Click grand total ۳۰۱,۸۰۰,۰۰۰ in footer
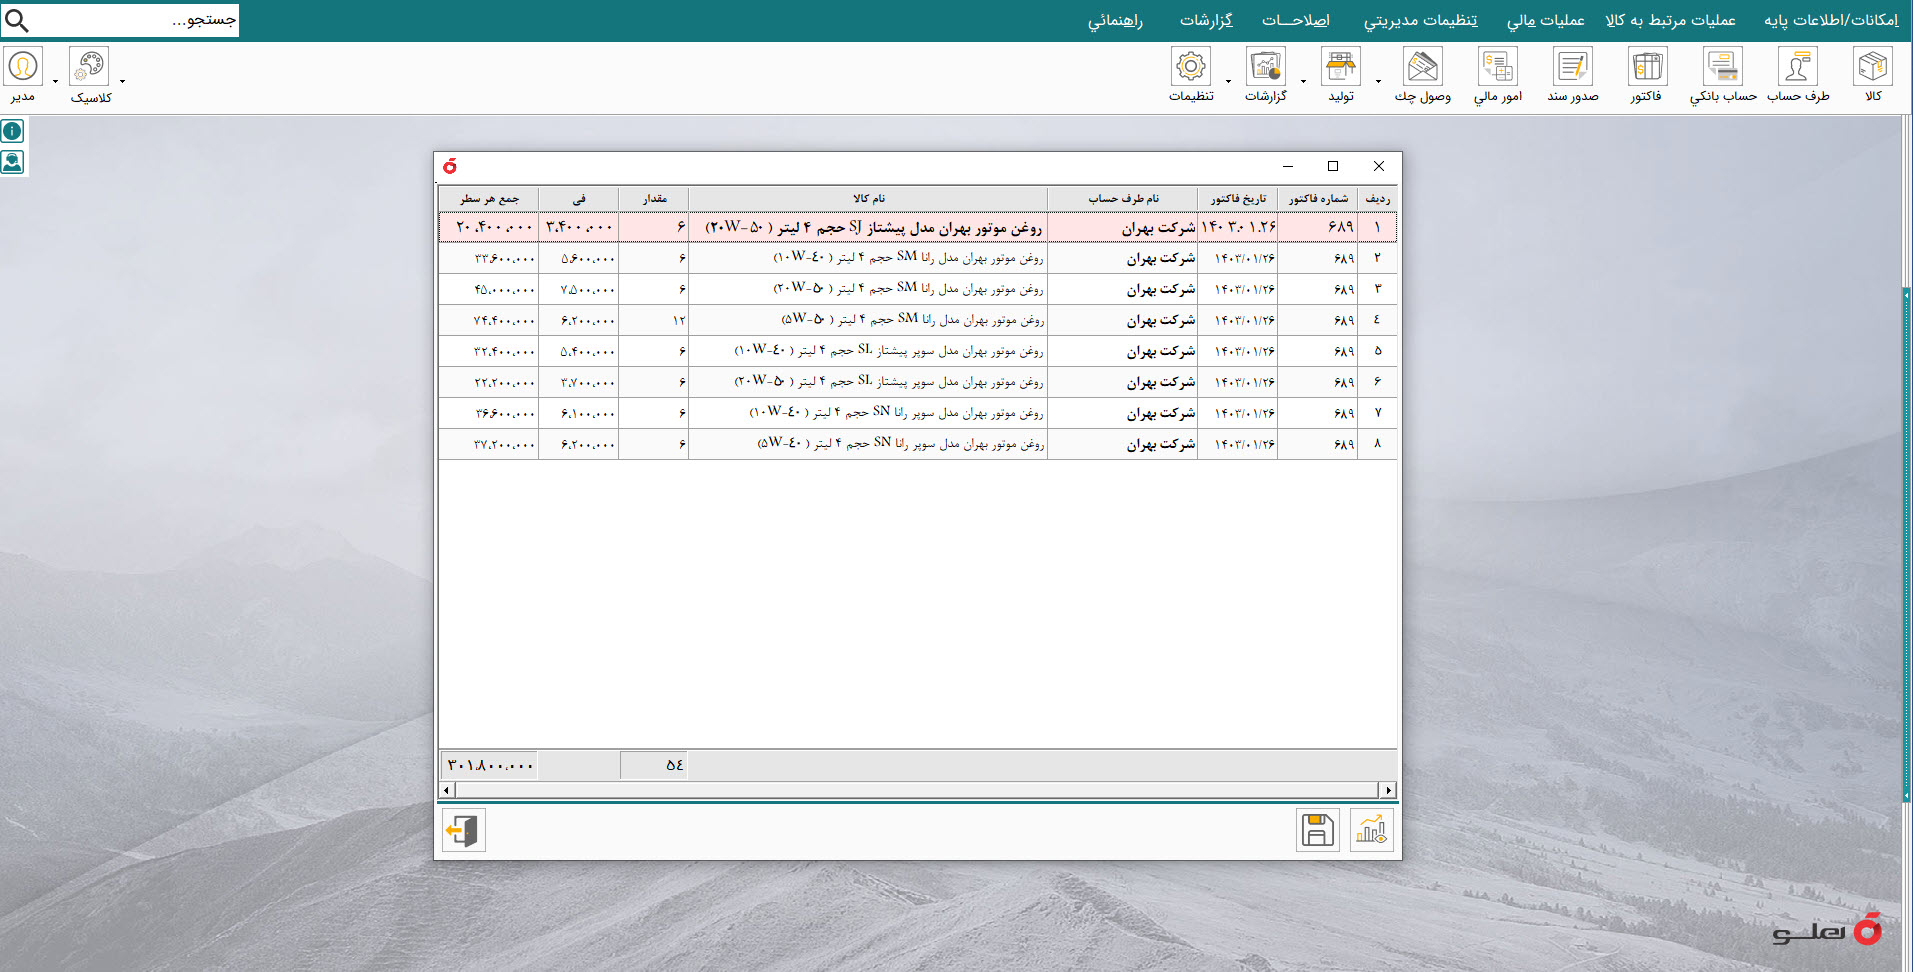 coord(489,765)
